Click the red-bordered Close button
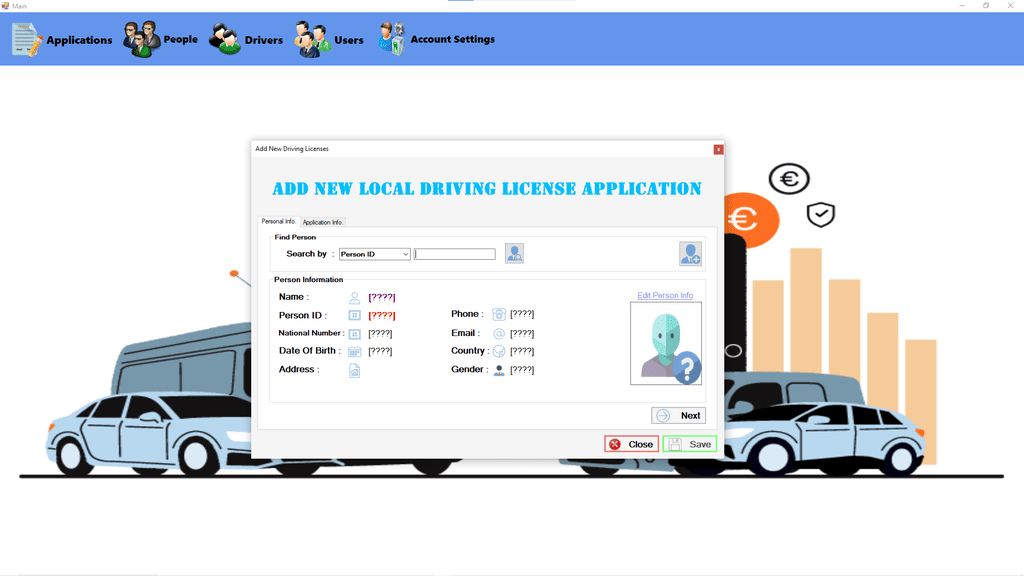Screen dimensions: 1024x576 point(631,444)
